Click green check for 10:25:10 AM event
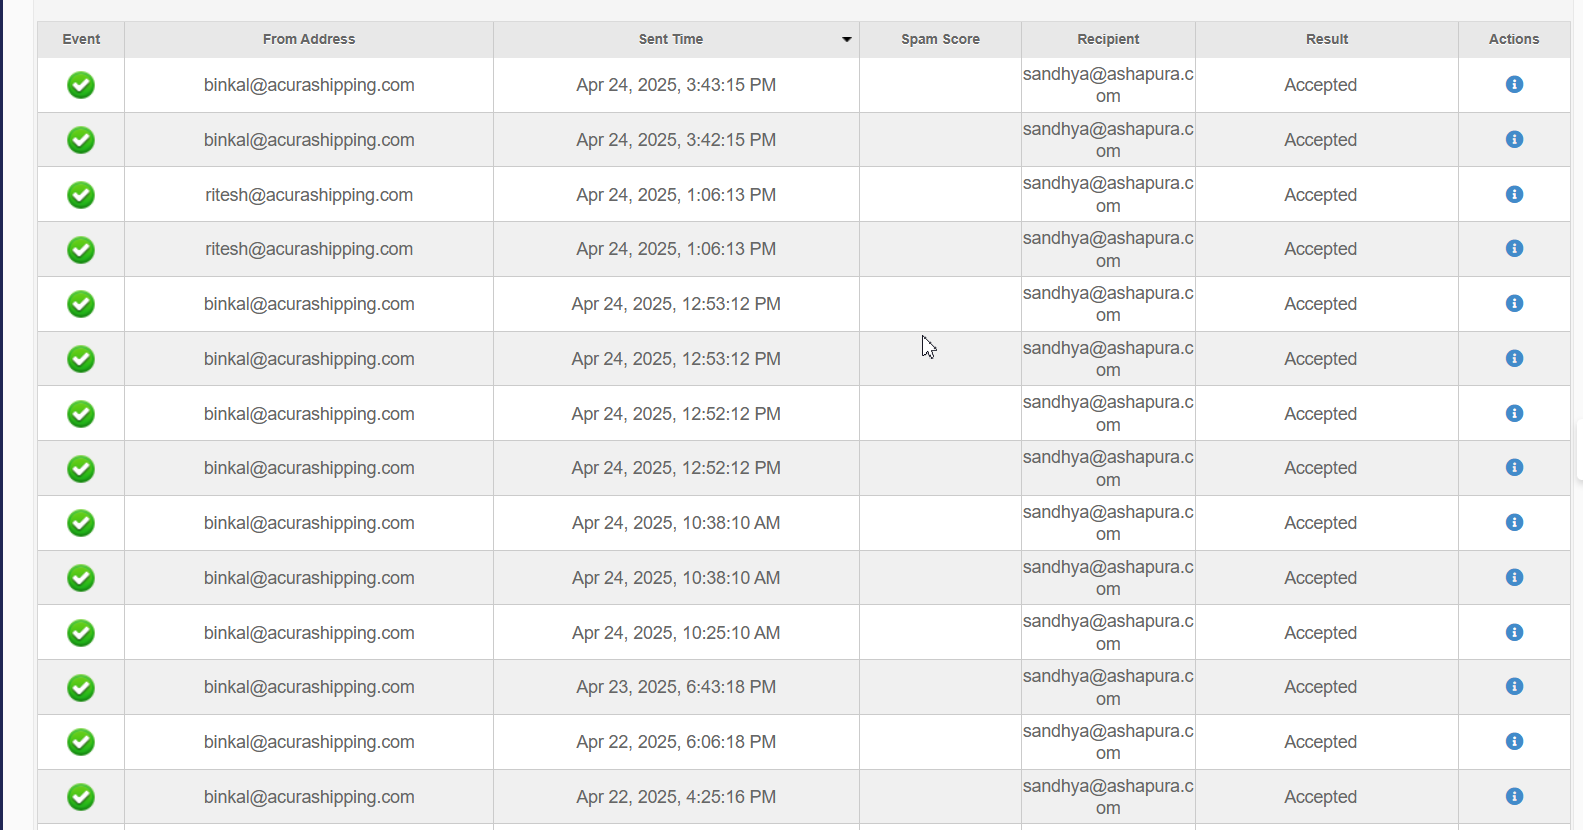The height and width of the screenshot is (830, 1583). tap(81, 633)
